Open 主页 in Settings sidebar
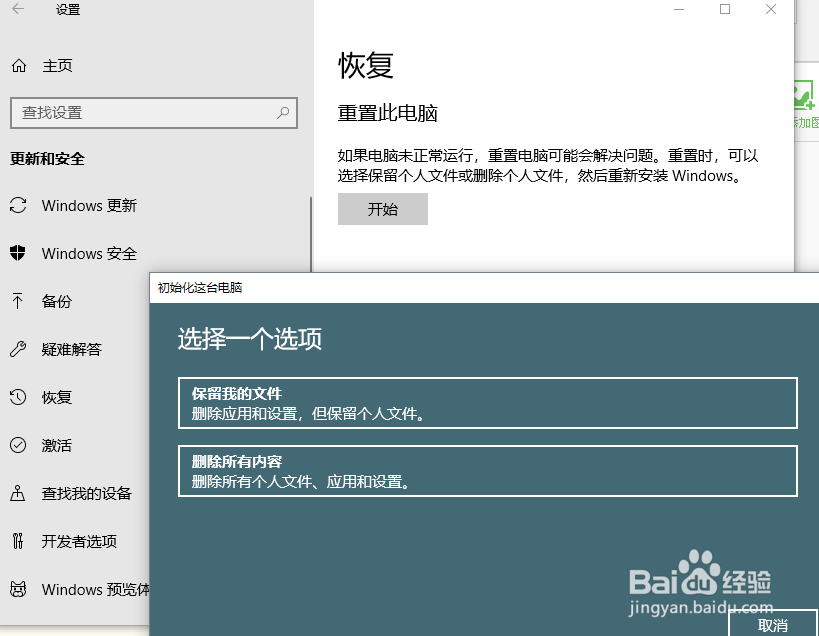This screenshot has width=819, height=636. pos(57,66)
